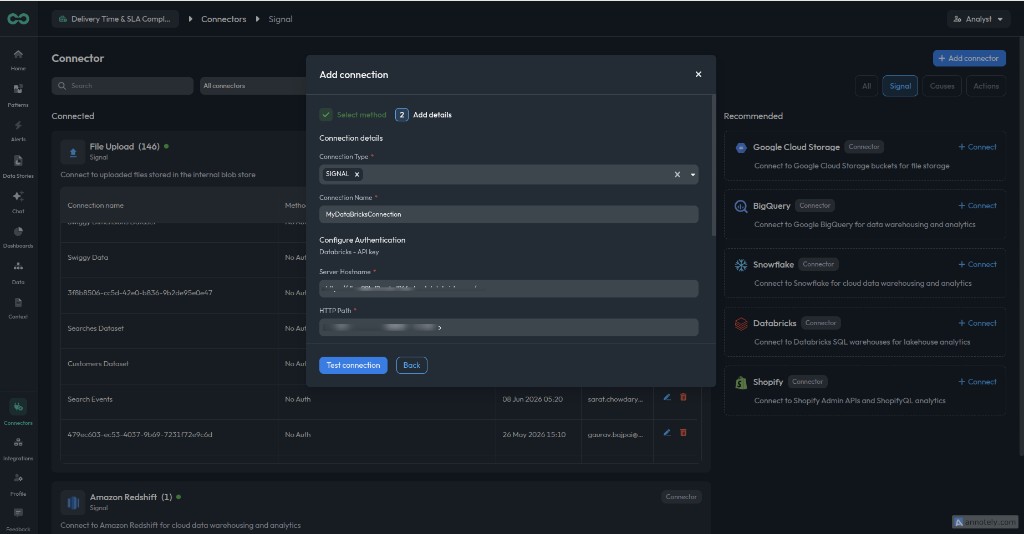Click the Back button in dialog
The width and height of the screenshot is (1024, 534).
pos(411,365)
